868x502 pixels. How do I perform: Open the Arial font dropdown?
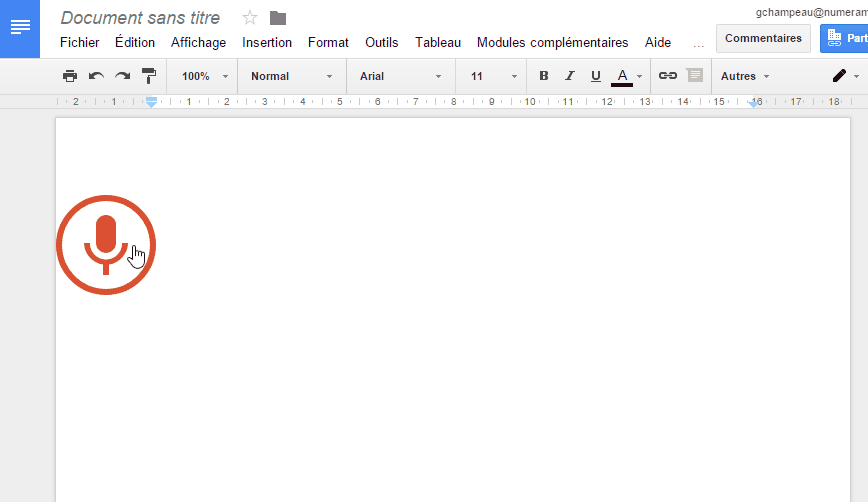pyautogui.click(x=400, y=76)
